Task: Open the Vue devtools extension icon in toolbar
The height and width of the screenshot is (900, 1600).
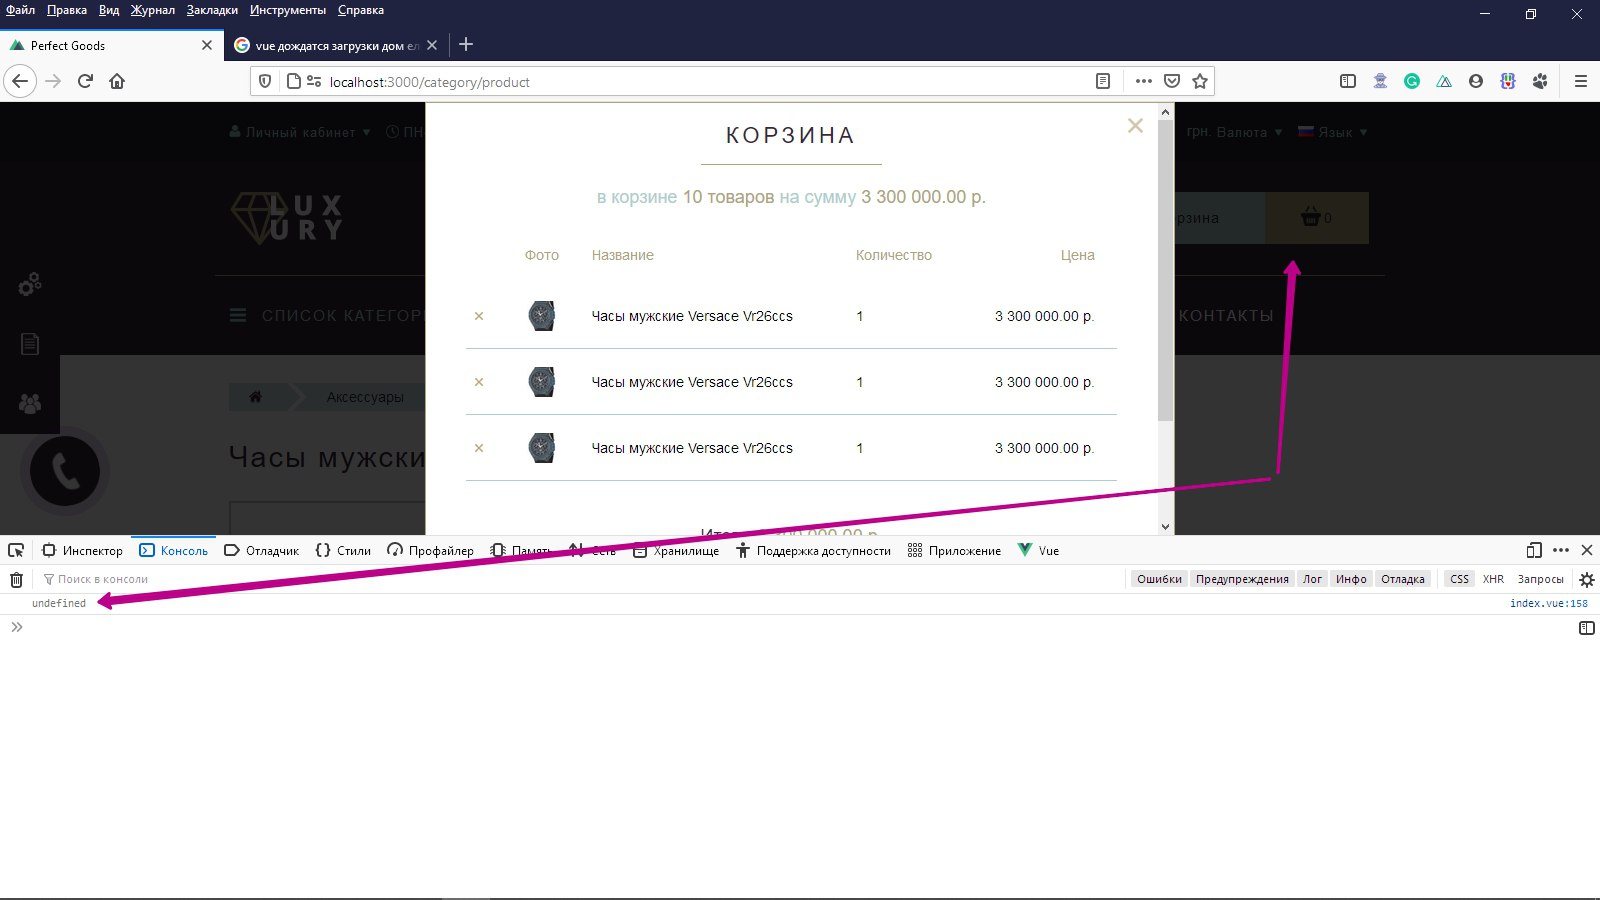Action: [x=1444, y=81]
